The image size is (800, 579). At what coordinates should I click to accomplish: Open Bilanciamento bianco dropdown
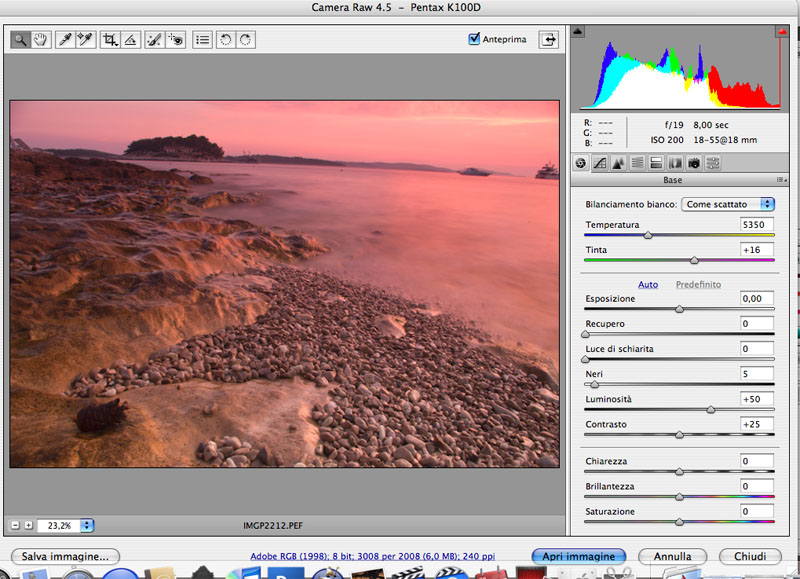tap(728, 204)
